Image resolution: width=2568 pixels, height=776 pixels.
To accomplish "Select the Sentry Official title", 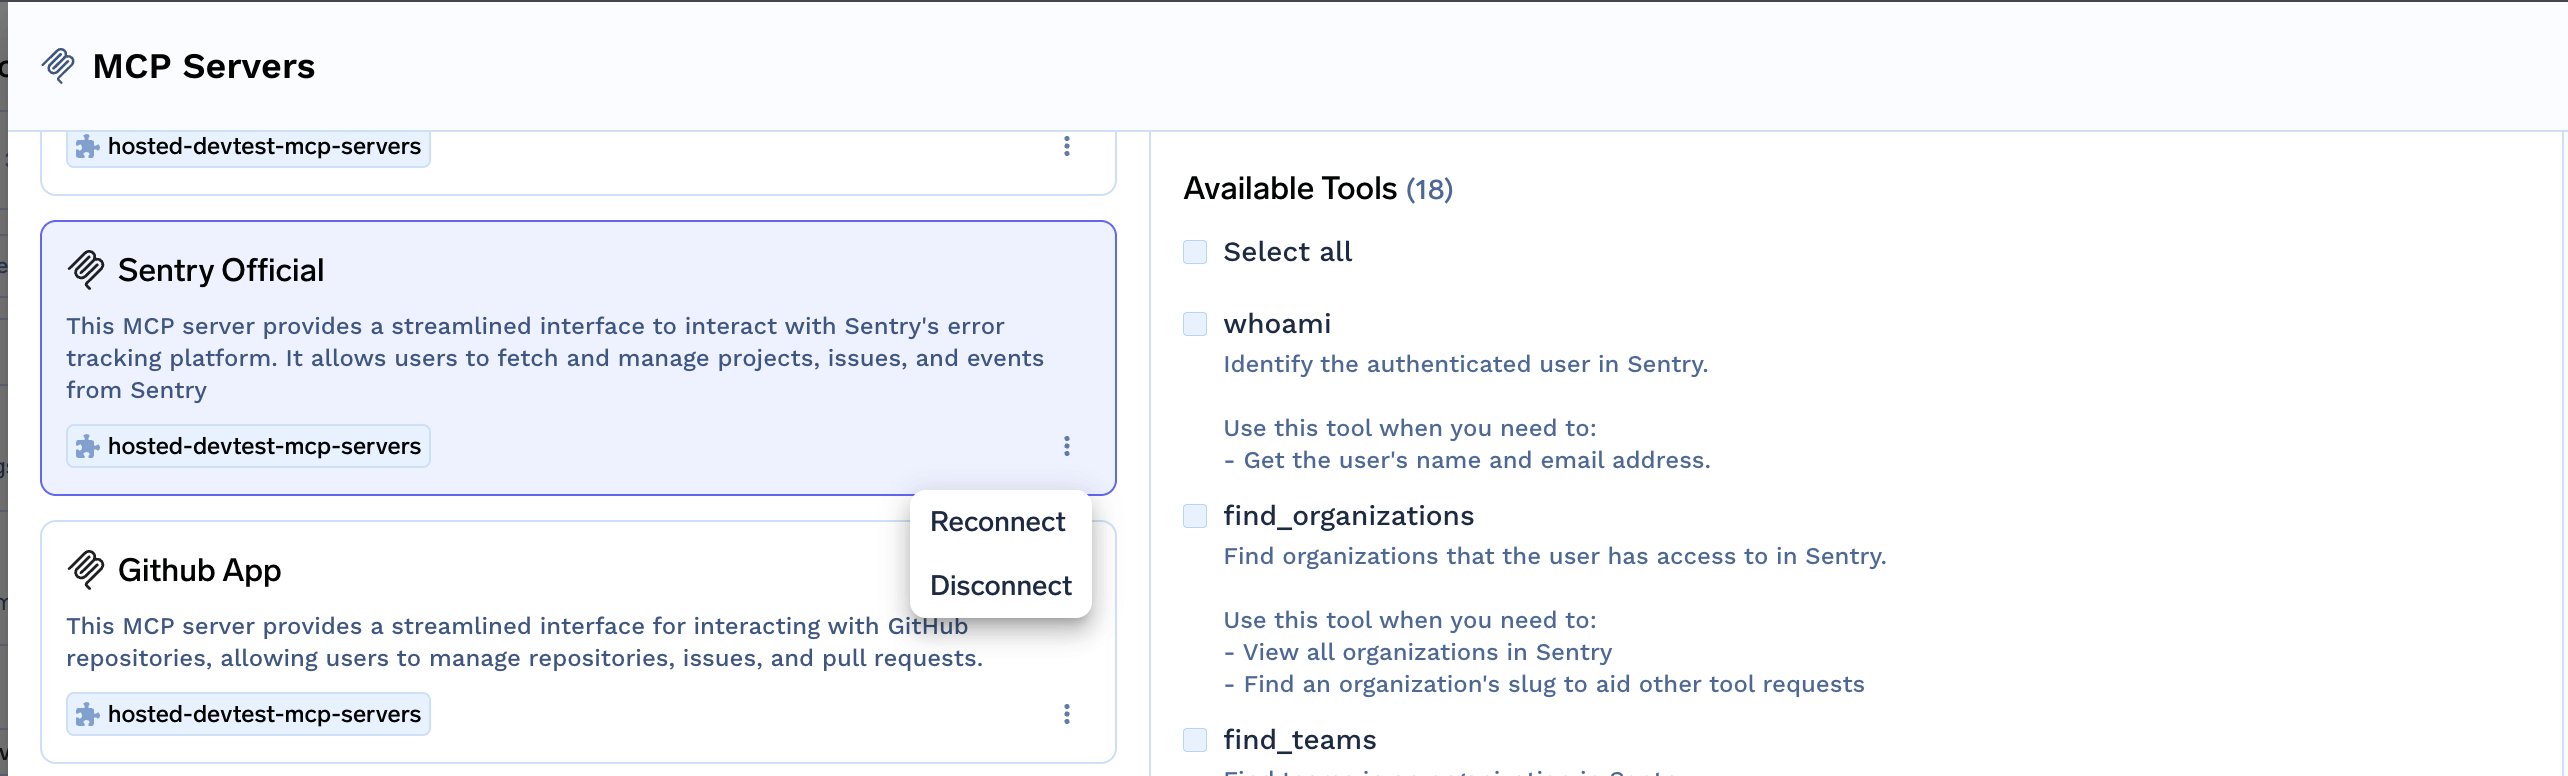I will point(221,270).
